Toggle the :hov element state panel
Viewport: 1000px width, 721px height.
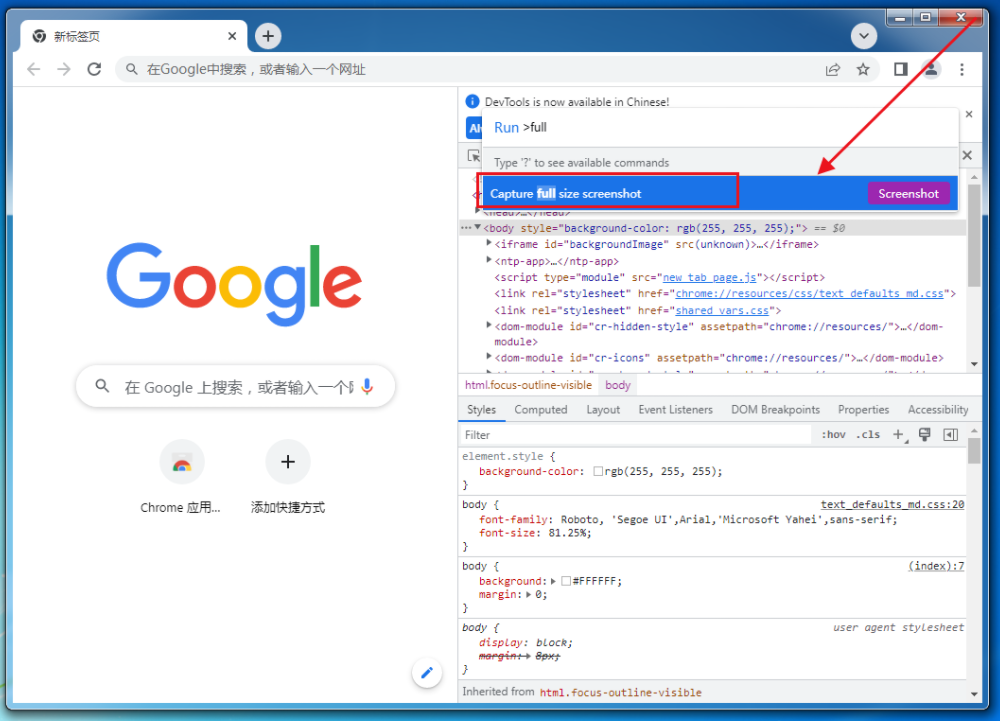(x=833, y=435)
